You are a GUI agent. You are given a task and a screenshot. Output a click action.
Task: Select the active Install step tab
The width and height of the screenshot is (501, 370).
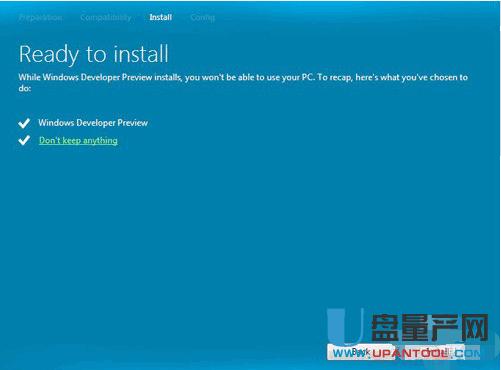coord(161,17)
